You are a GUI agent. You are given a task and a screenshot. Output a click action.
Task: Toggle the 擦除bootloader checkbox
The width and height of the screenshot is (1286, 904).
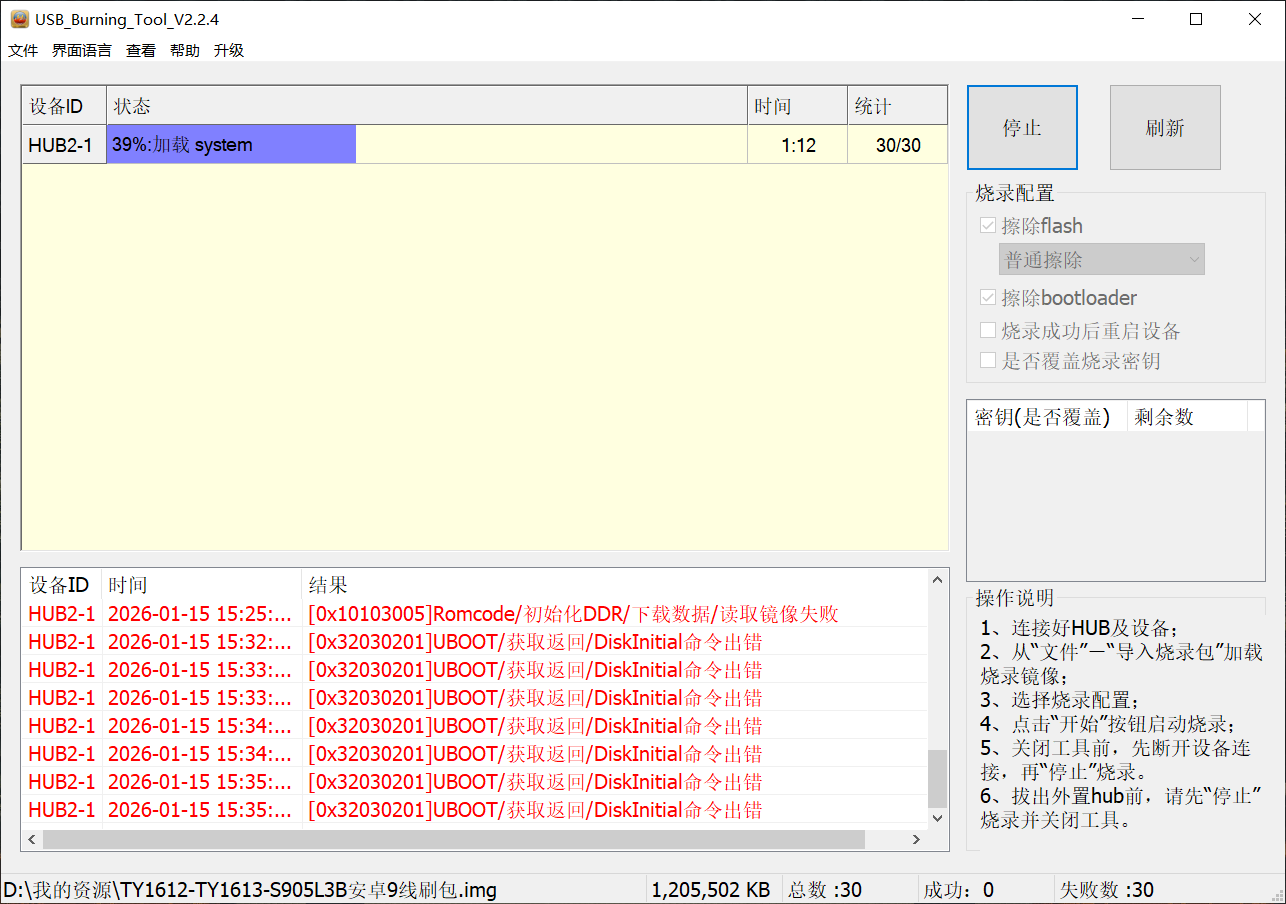pyautogui.click(x=988, y=298)
